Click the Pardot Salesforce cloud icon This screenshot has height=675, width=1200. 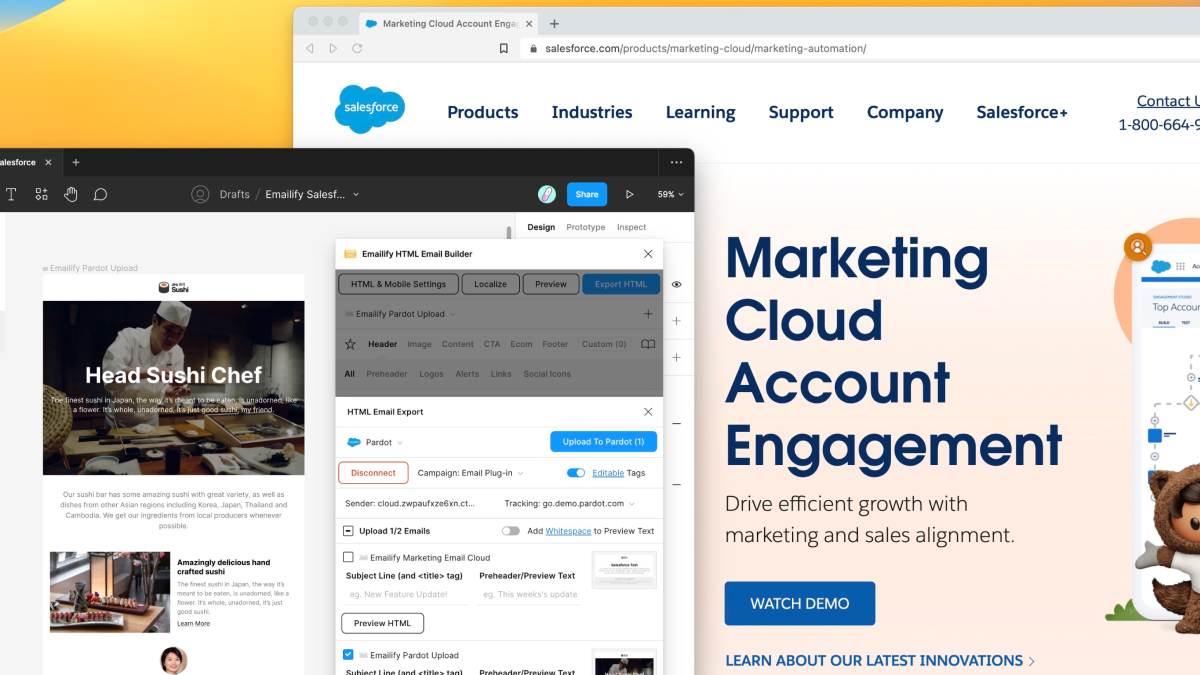point(353,442)
